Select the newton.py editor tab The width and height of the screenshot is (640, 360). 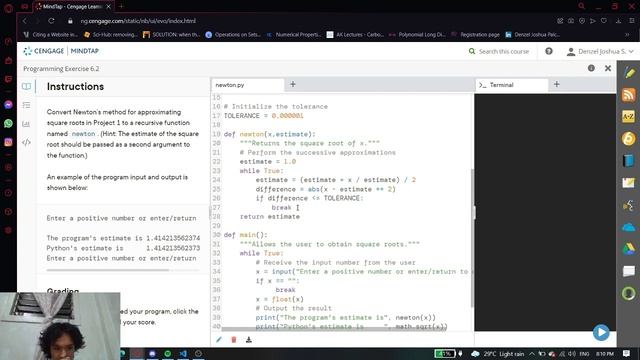point(247,85)
